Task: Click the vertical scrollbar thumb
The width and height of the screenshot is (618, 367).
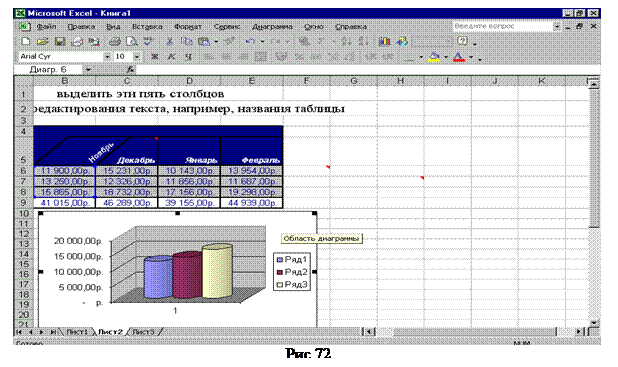Action: pos(594,157)
